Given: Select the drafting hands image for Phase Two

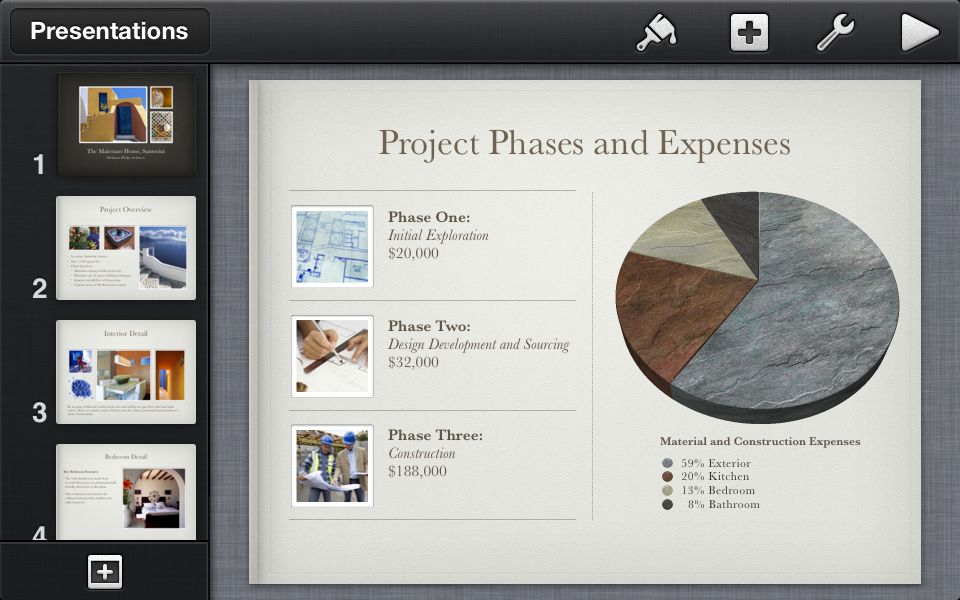Looking at the screenshot, I should pyautogui.click(x=332, y=356).
